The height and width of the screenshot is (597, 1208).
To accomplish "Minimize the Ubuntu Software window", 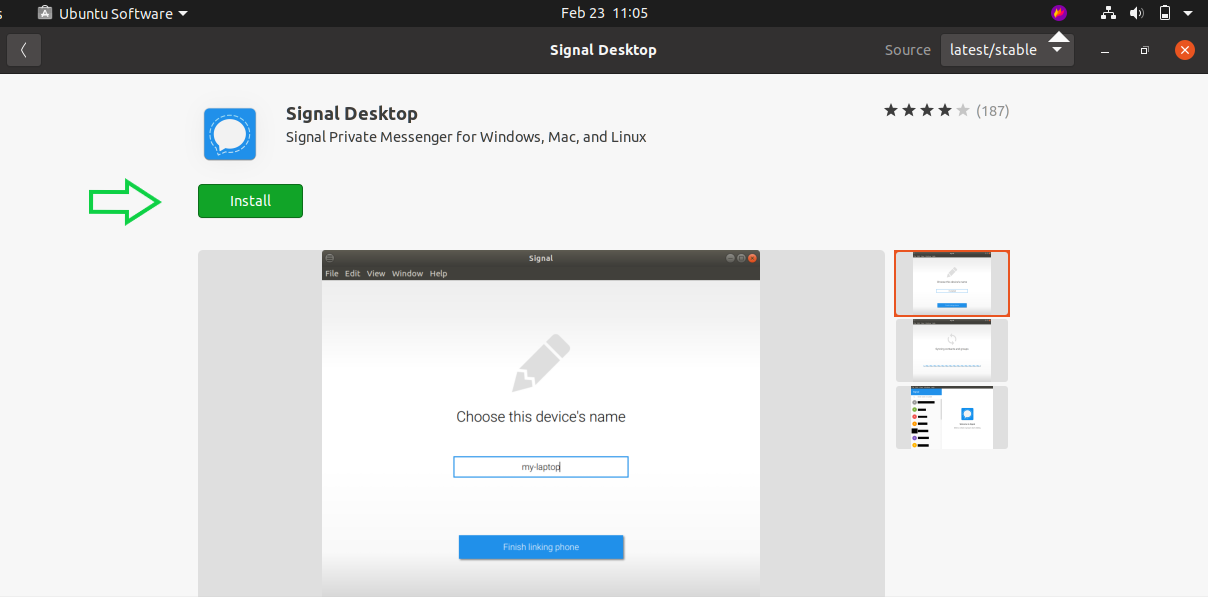I will pyautogui.click(x=1104, y=50).
